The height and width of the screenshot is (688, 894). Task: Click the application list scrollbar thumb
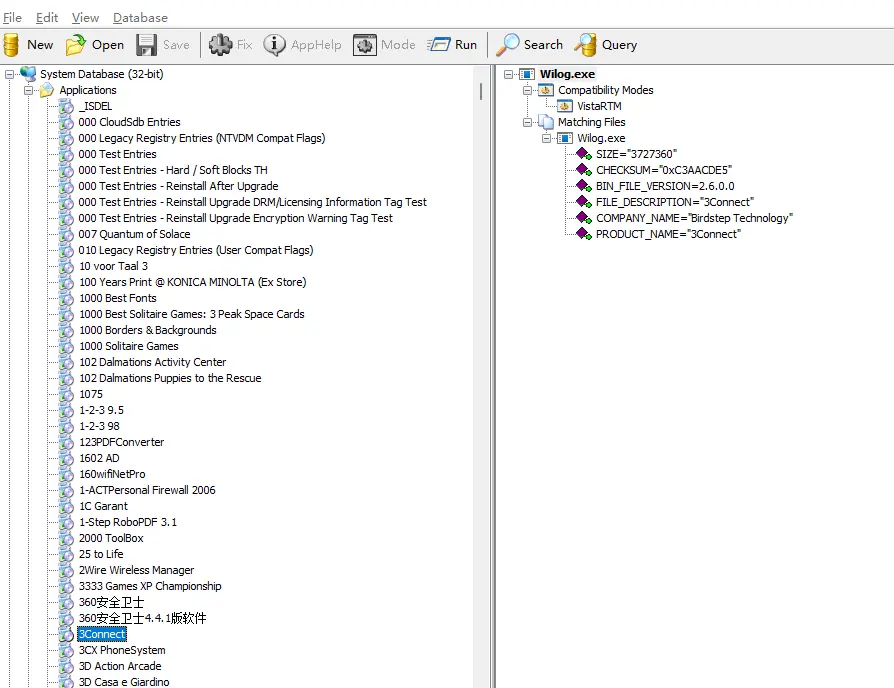[481, 91]
